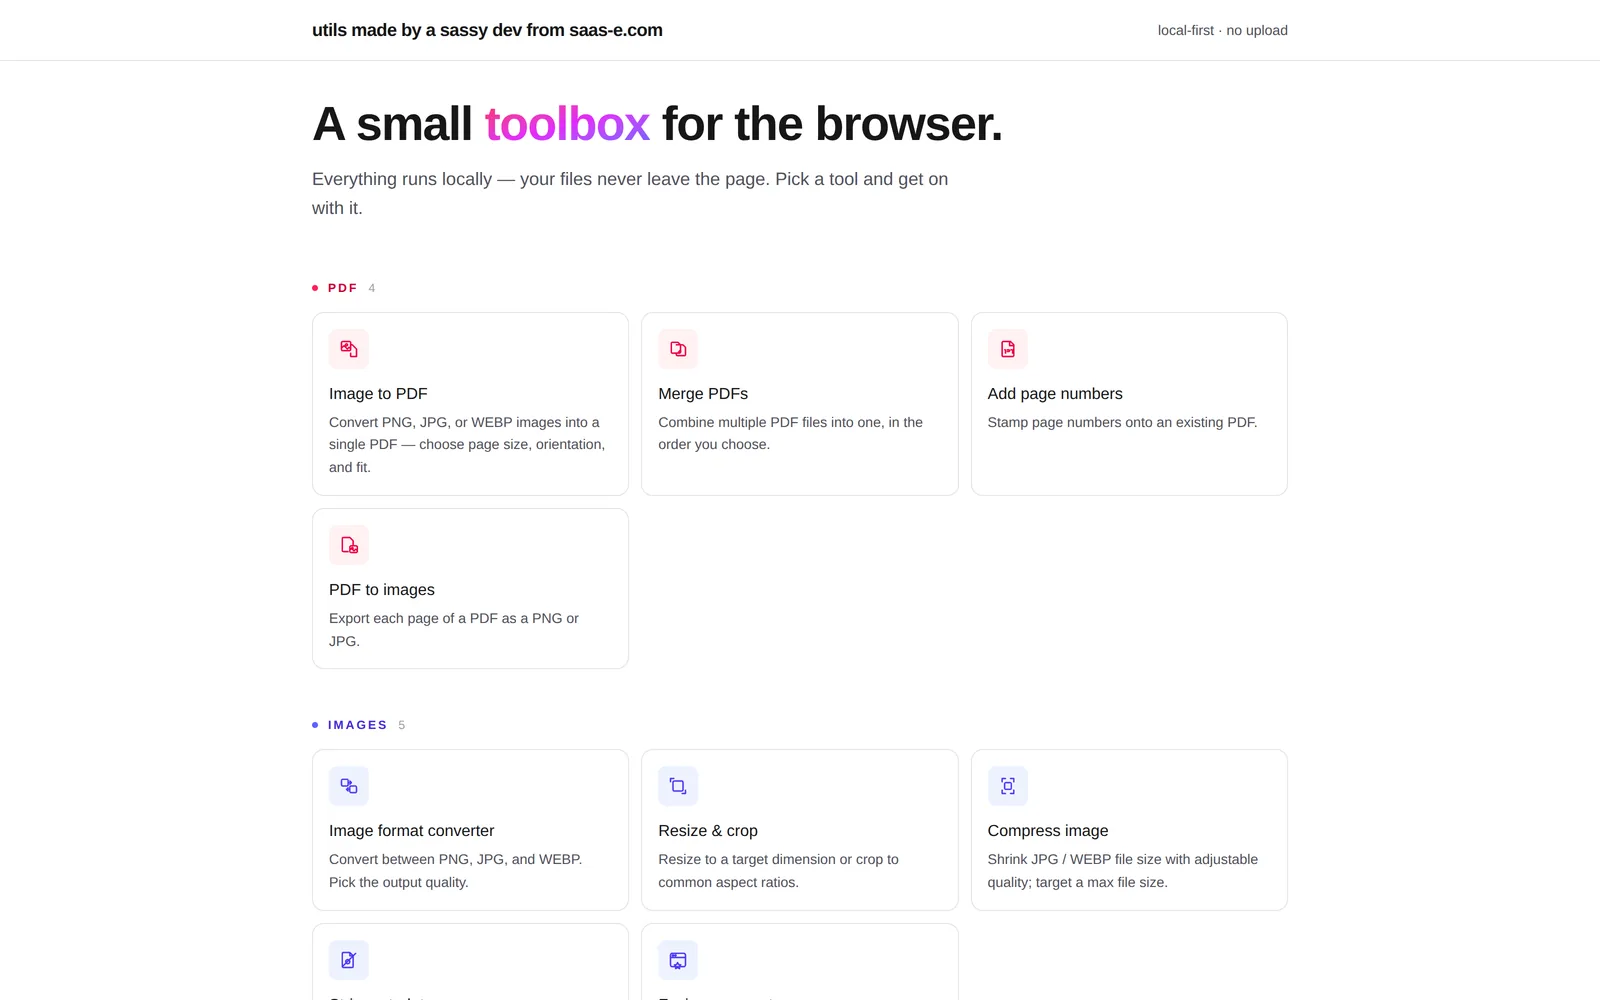Choose the Resize & crop title
Viewport: 1600px width, 1000px height.
tap(708, 831)
